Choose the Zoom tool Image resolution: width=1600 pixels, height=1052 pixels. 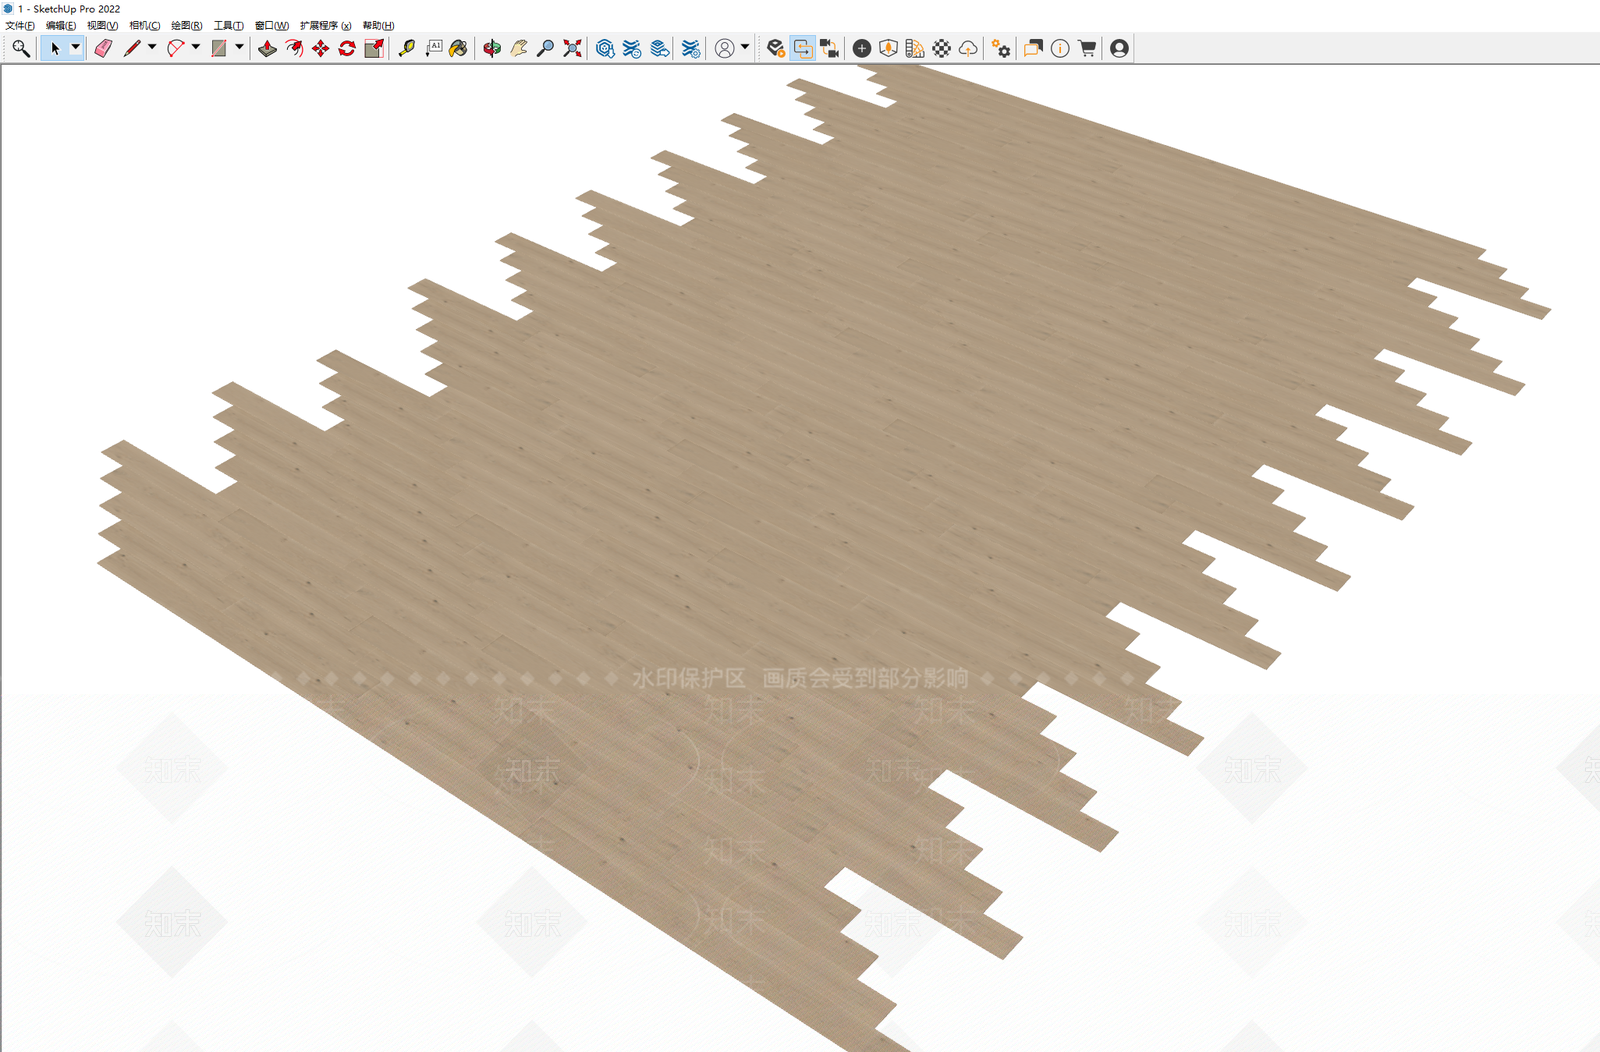(545, 48)
